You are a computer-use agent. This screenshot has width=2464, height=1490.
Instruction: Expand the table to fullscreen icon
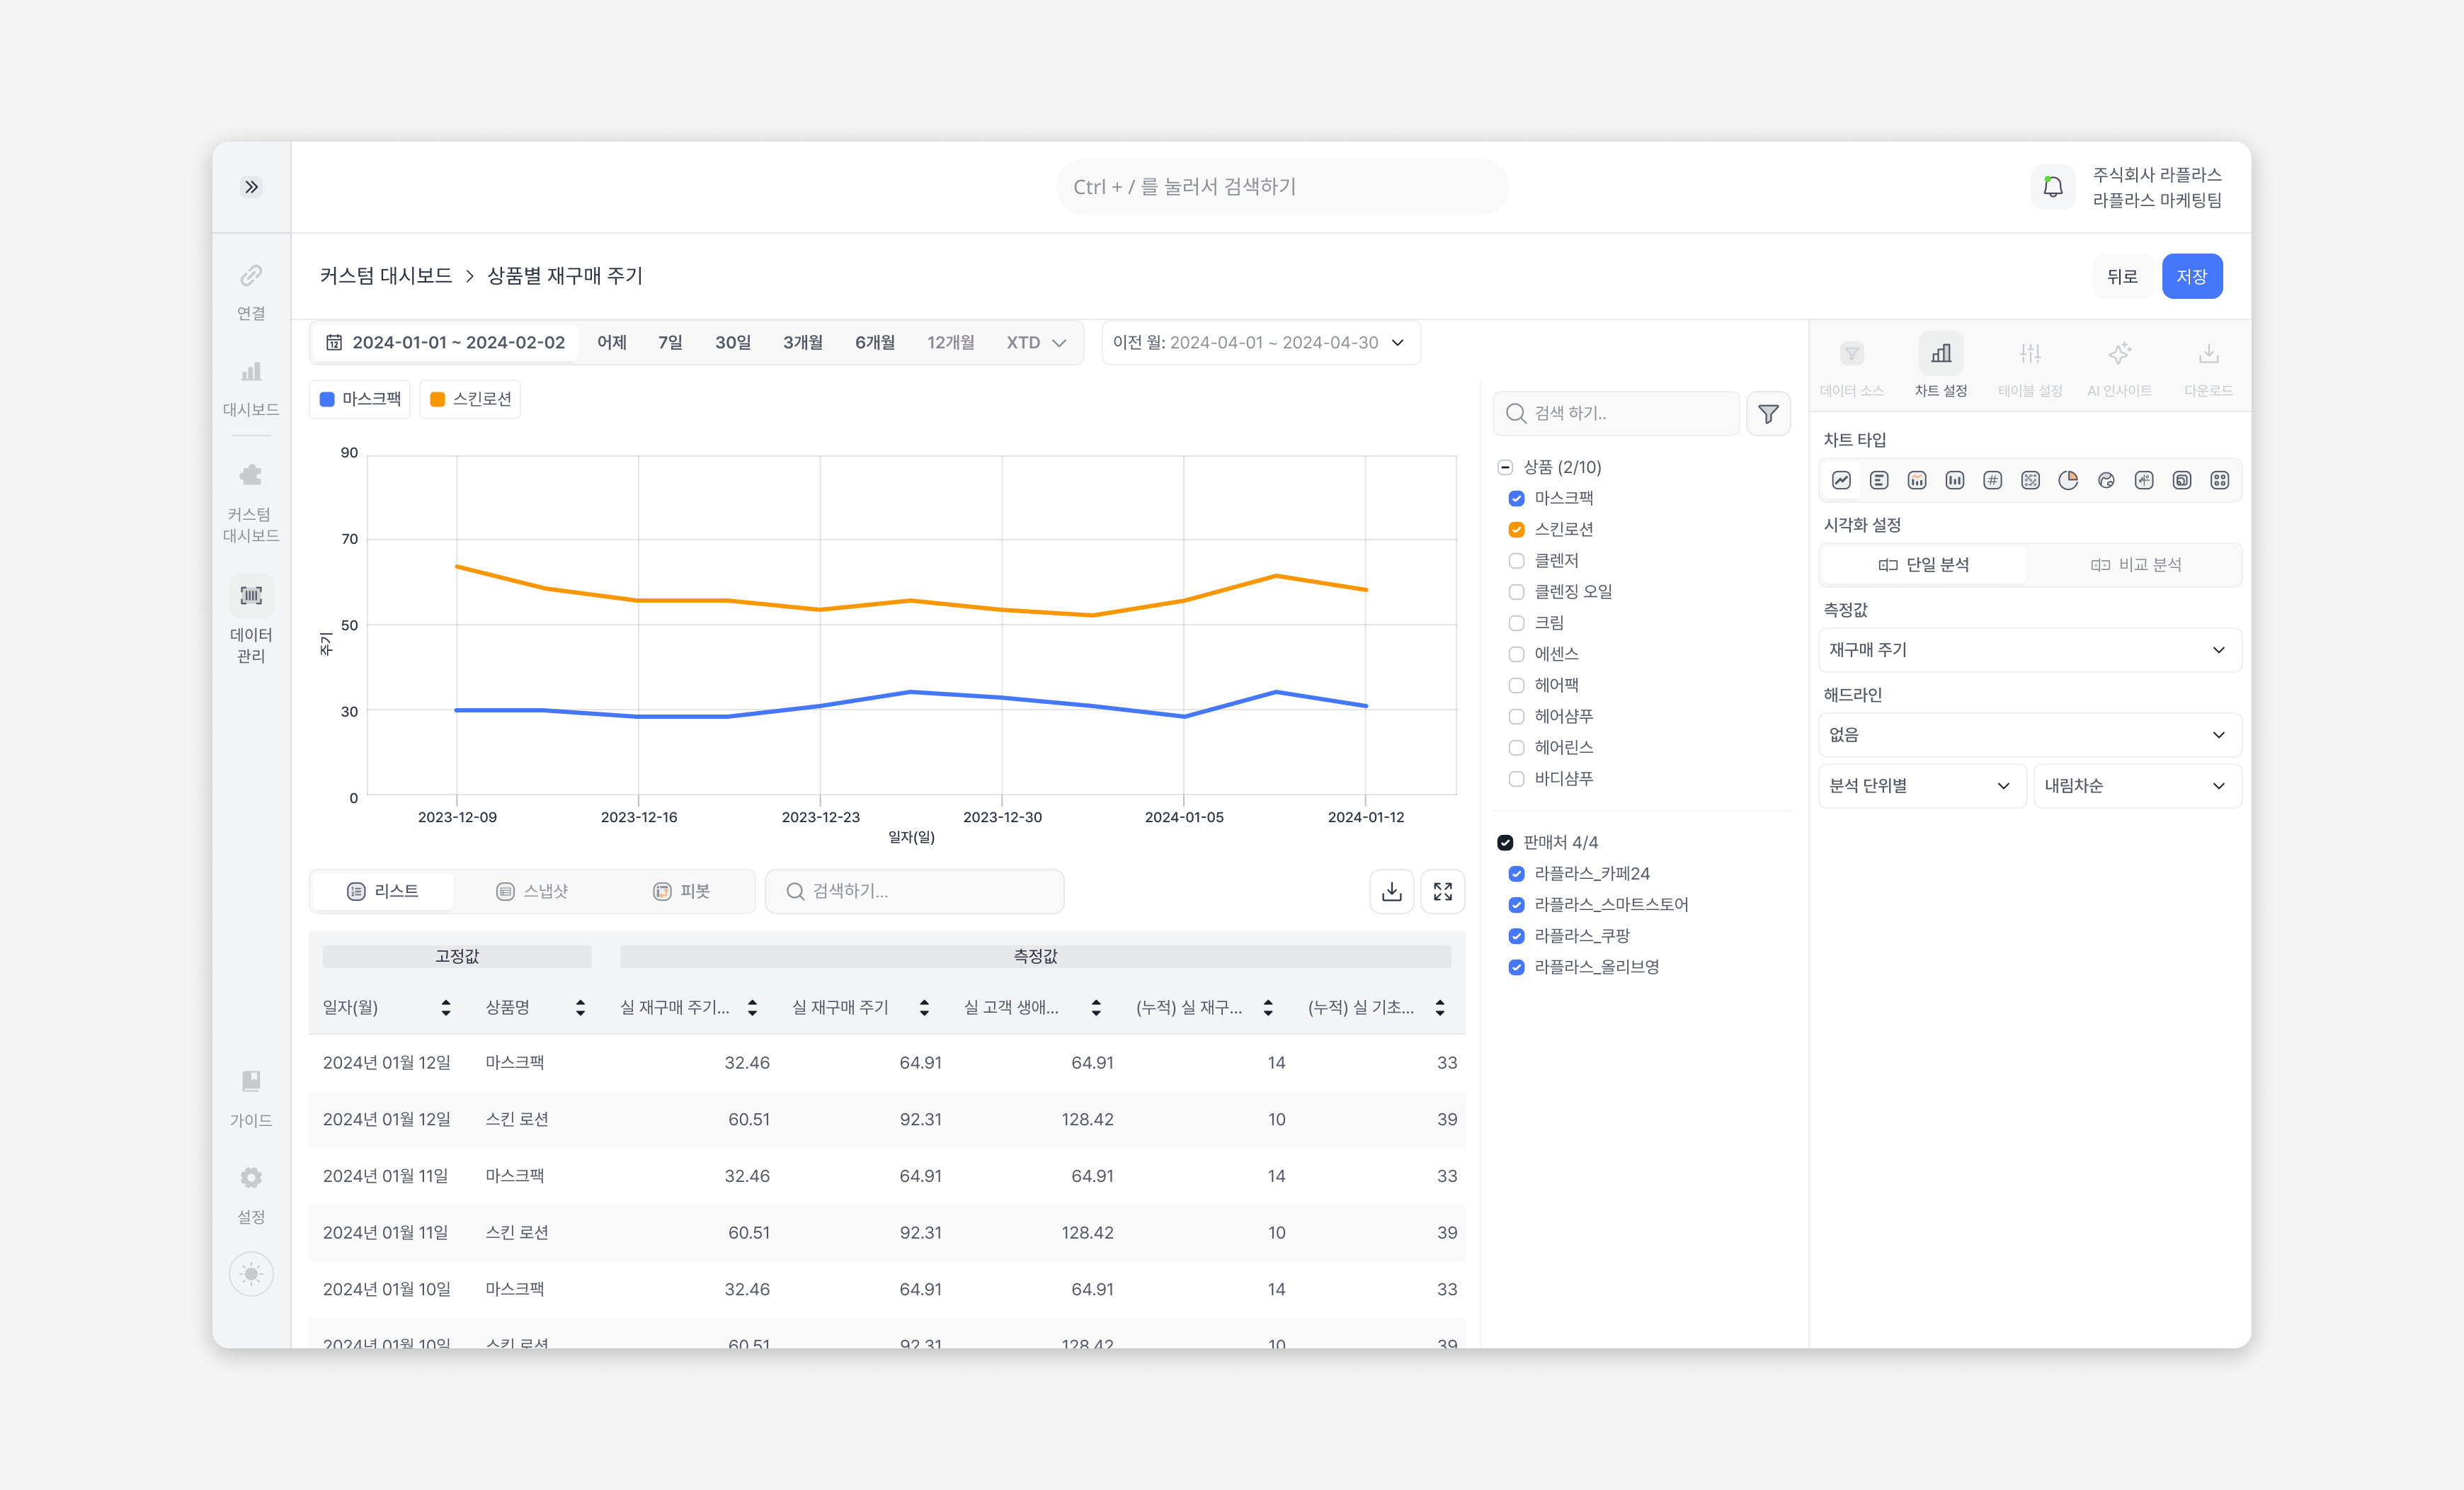tap(1442, 891)
